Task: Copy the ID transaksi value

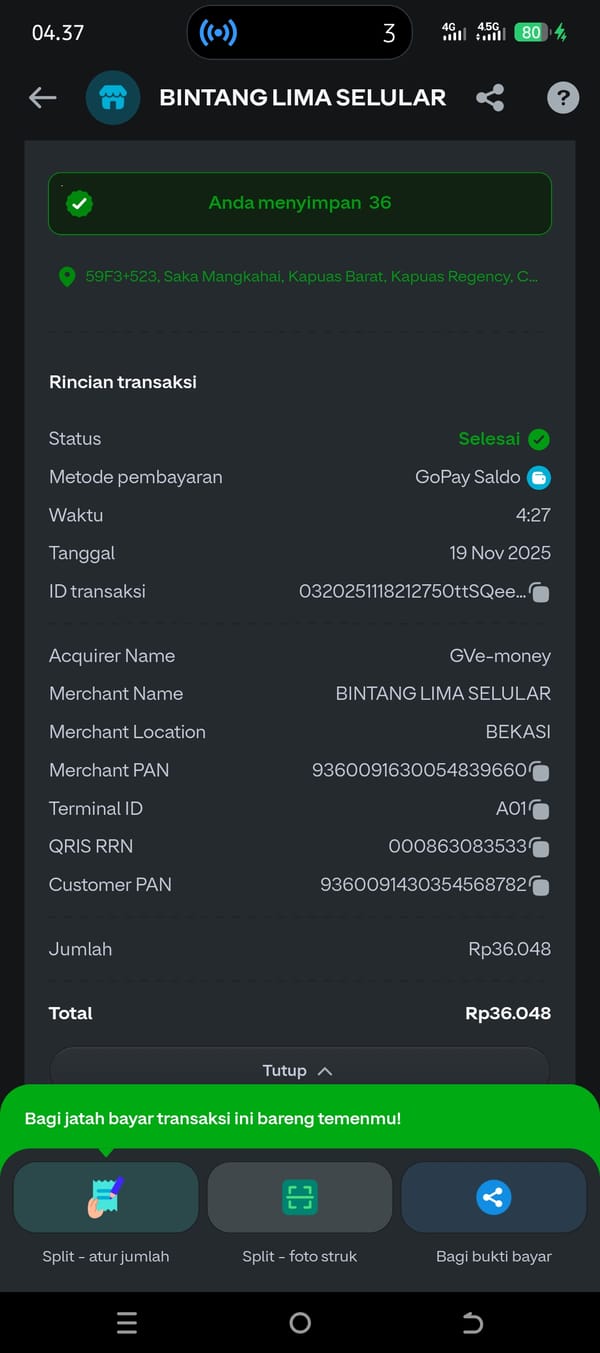Action: (539, 593)
